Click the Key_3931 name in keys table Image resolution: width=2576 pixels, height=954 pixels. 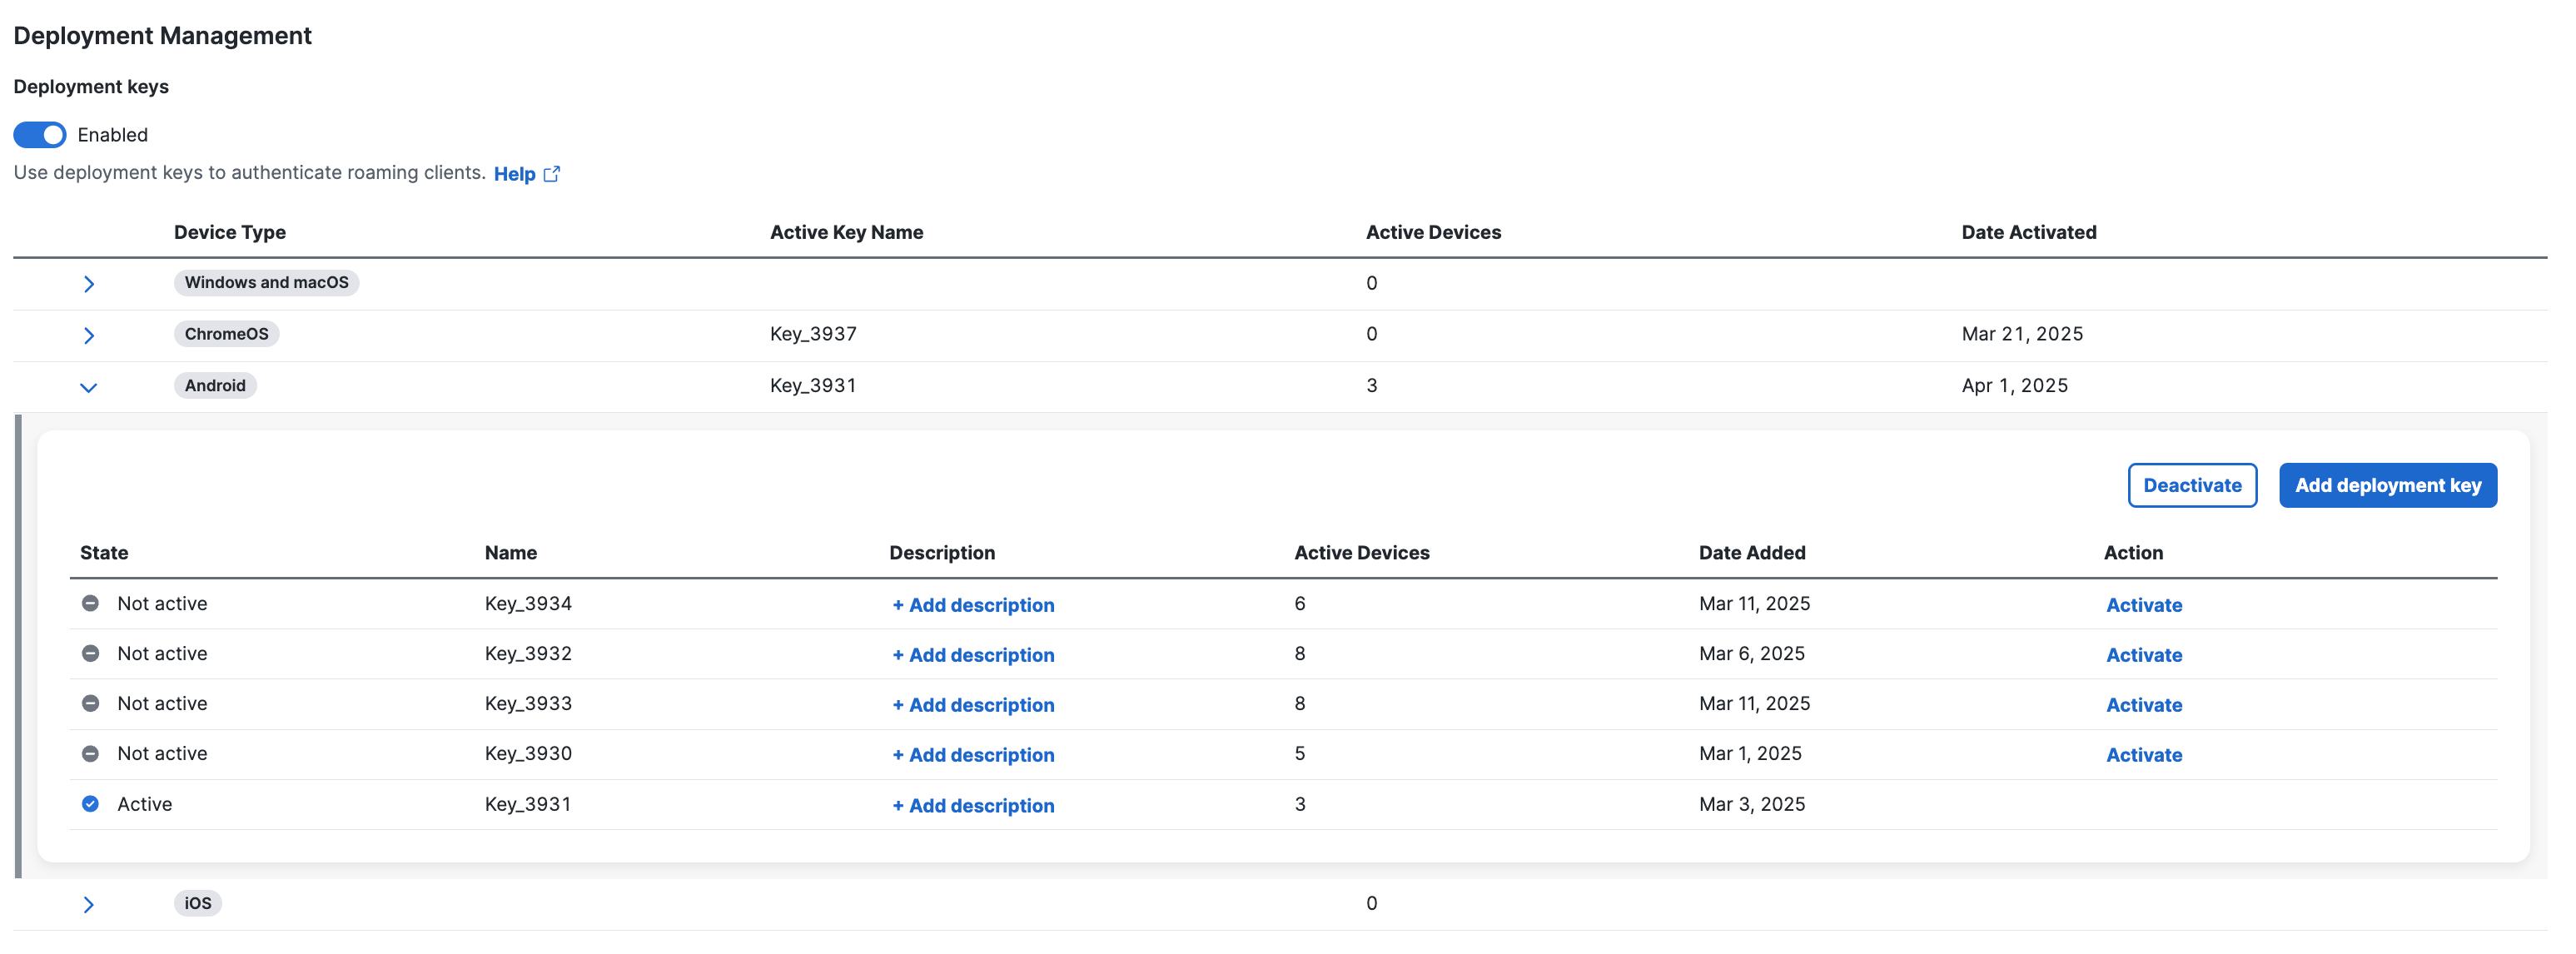coord(528,805)
